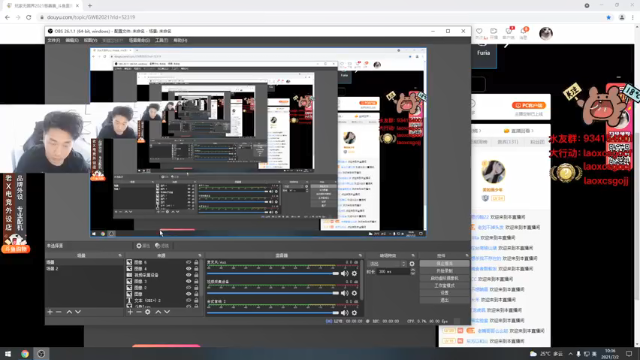Viewport: 640px width, 360px height.
Task: Increase transition duration with the up arrow
Action: click(413, 270)
